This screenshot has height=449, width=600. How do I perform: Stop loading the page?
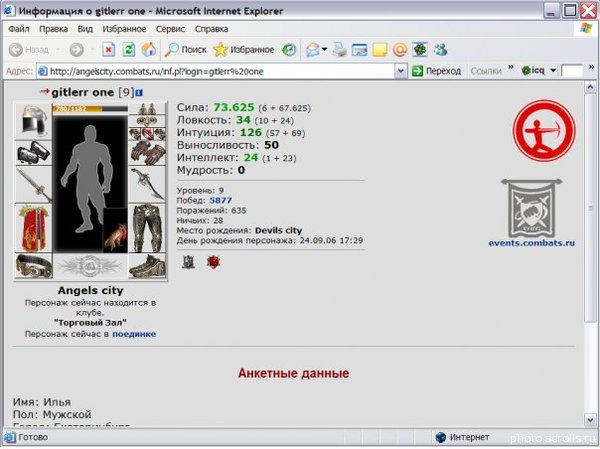point(109,50)
